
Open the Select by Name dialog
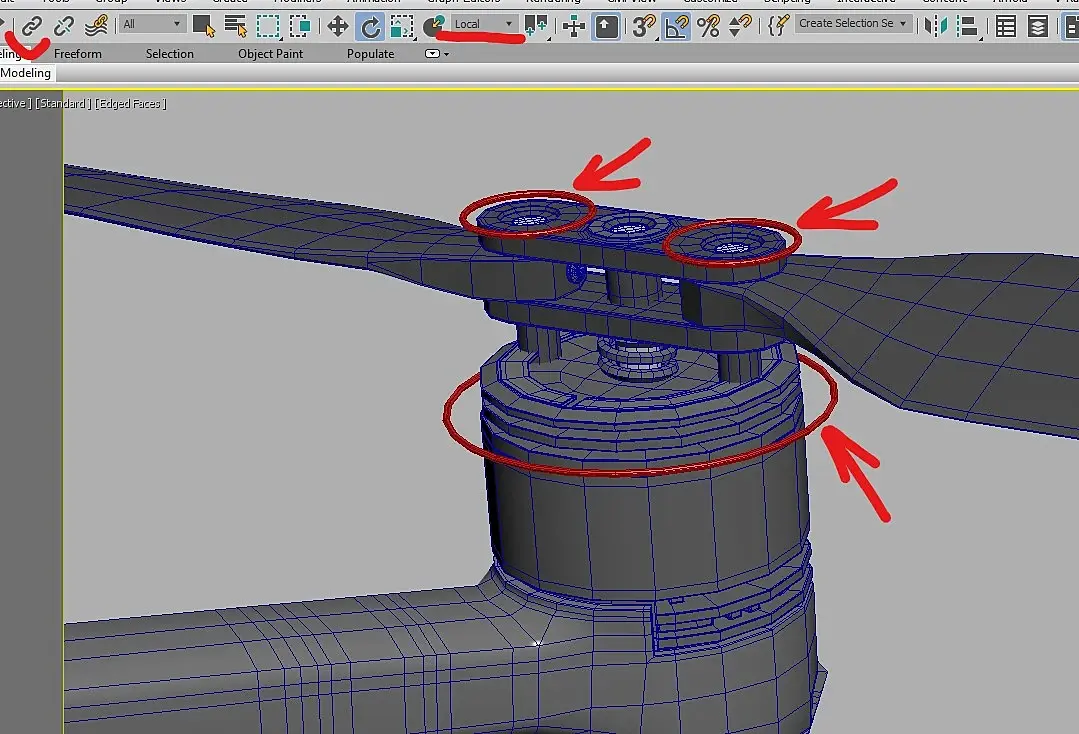point(236,25)
